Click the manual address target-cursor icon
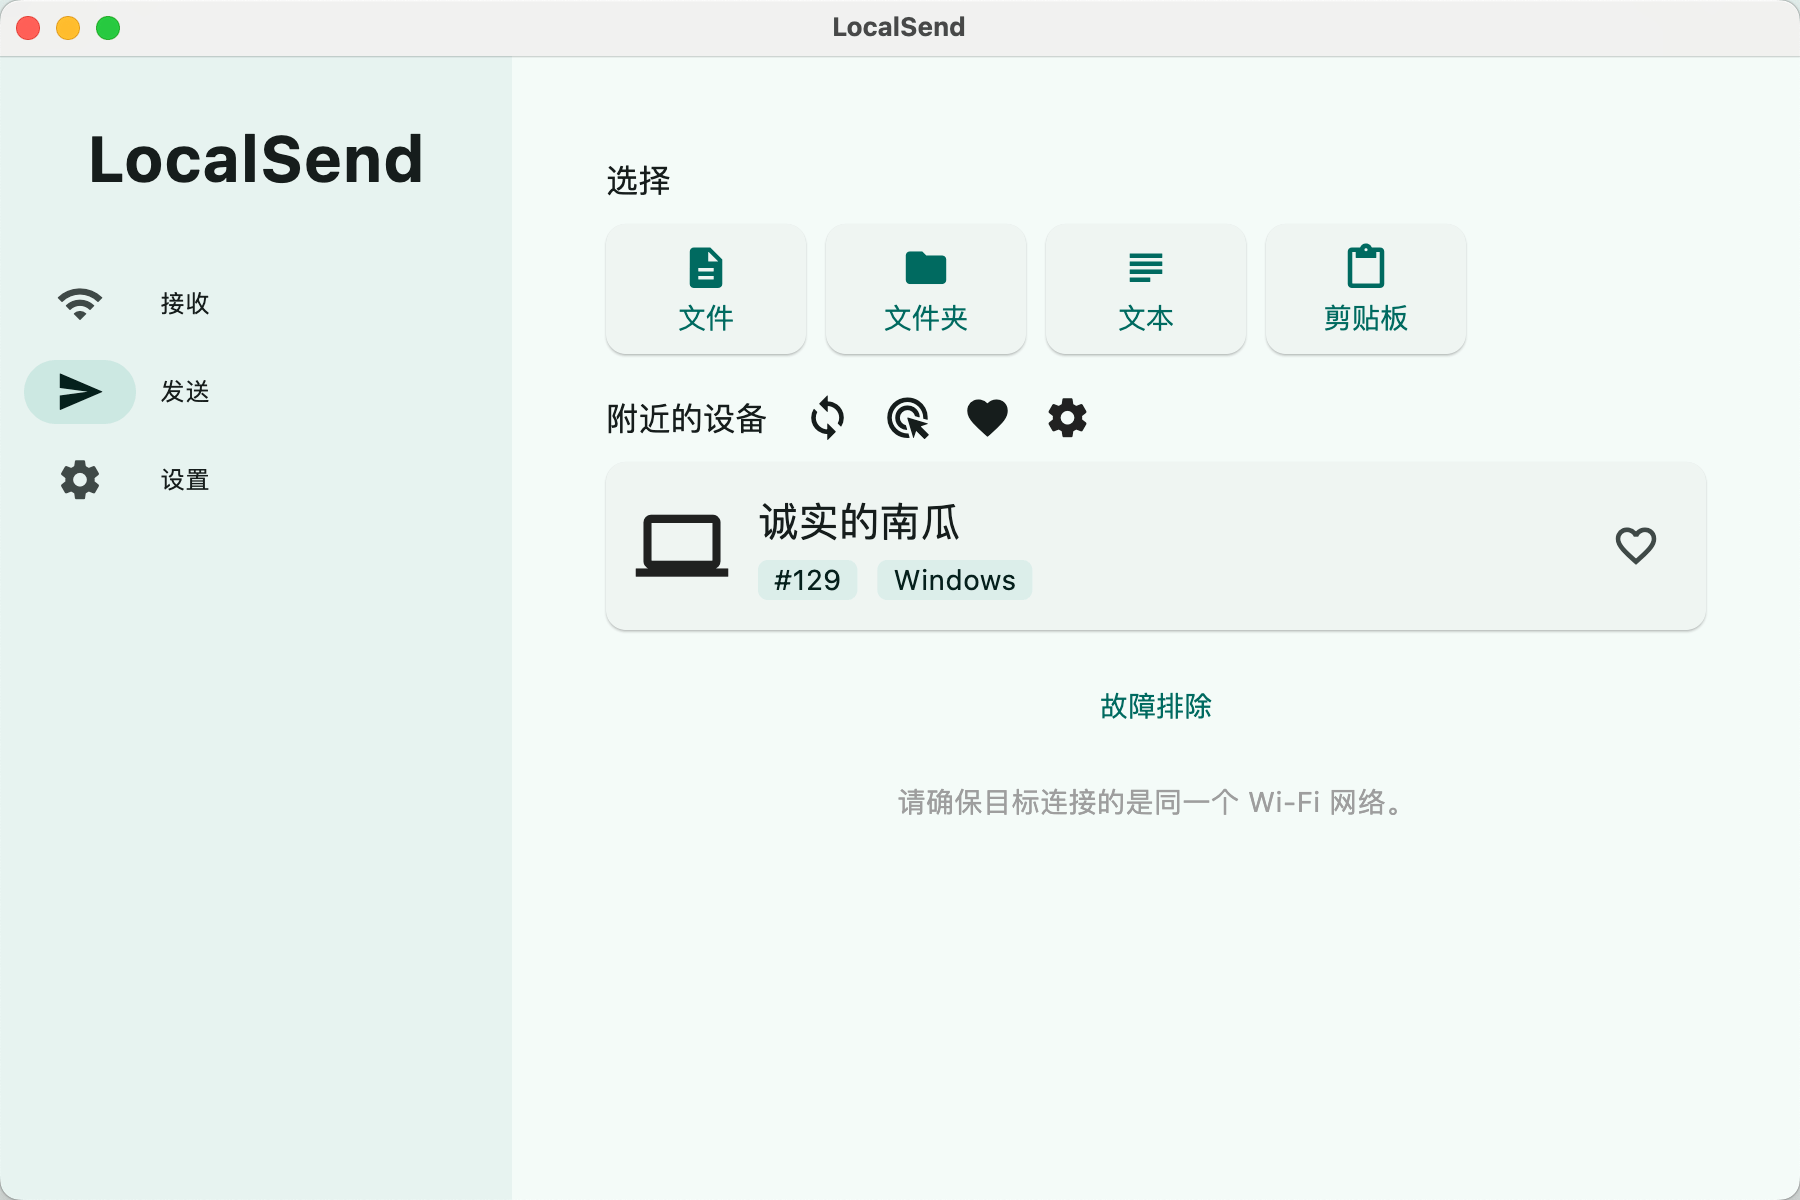1800x1200 pixels. 908,418
